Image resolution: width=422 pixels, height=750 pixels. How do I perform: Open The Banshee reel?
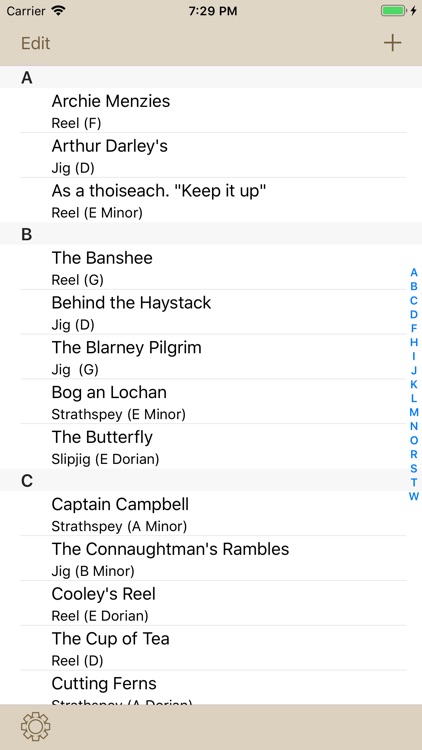(x=211, y=267)
